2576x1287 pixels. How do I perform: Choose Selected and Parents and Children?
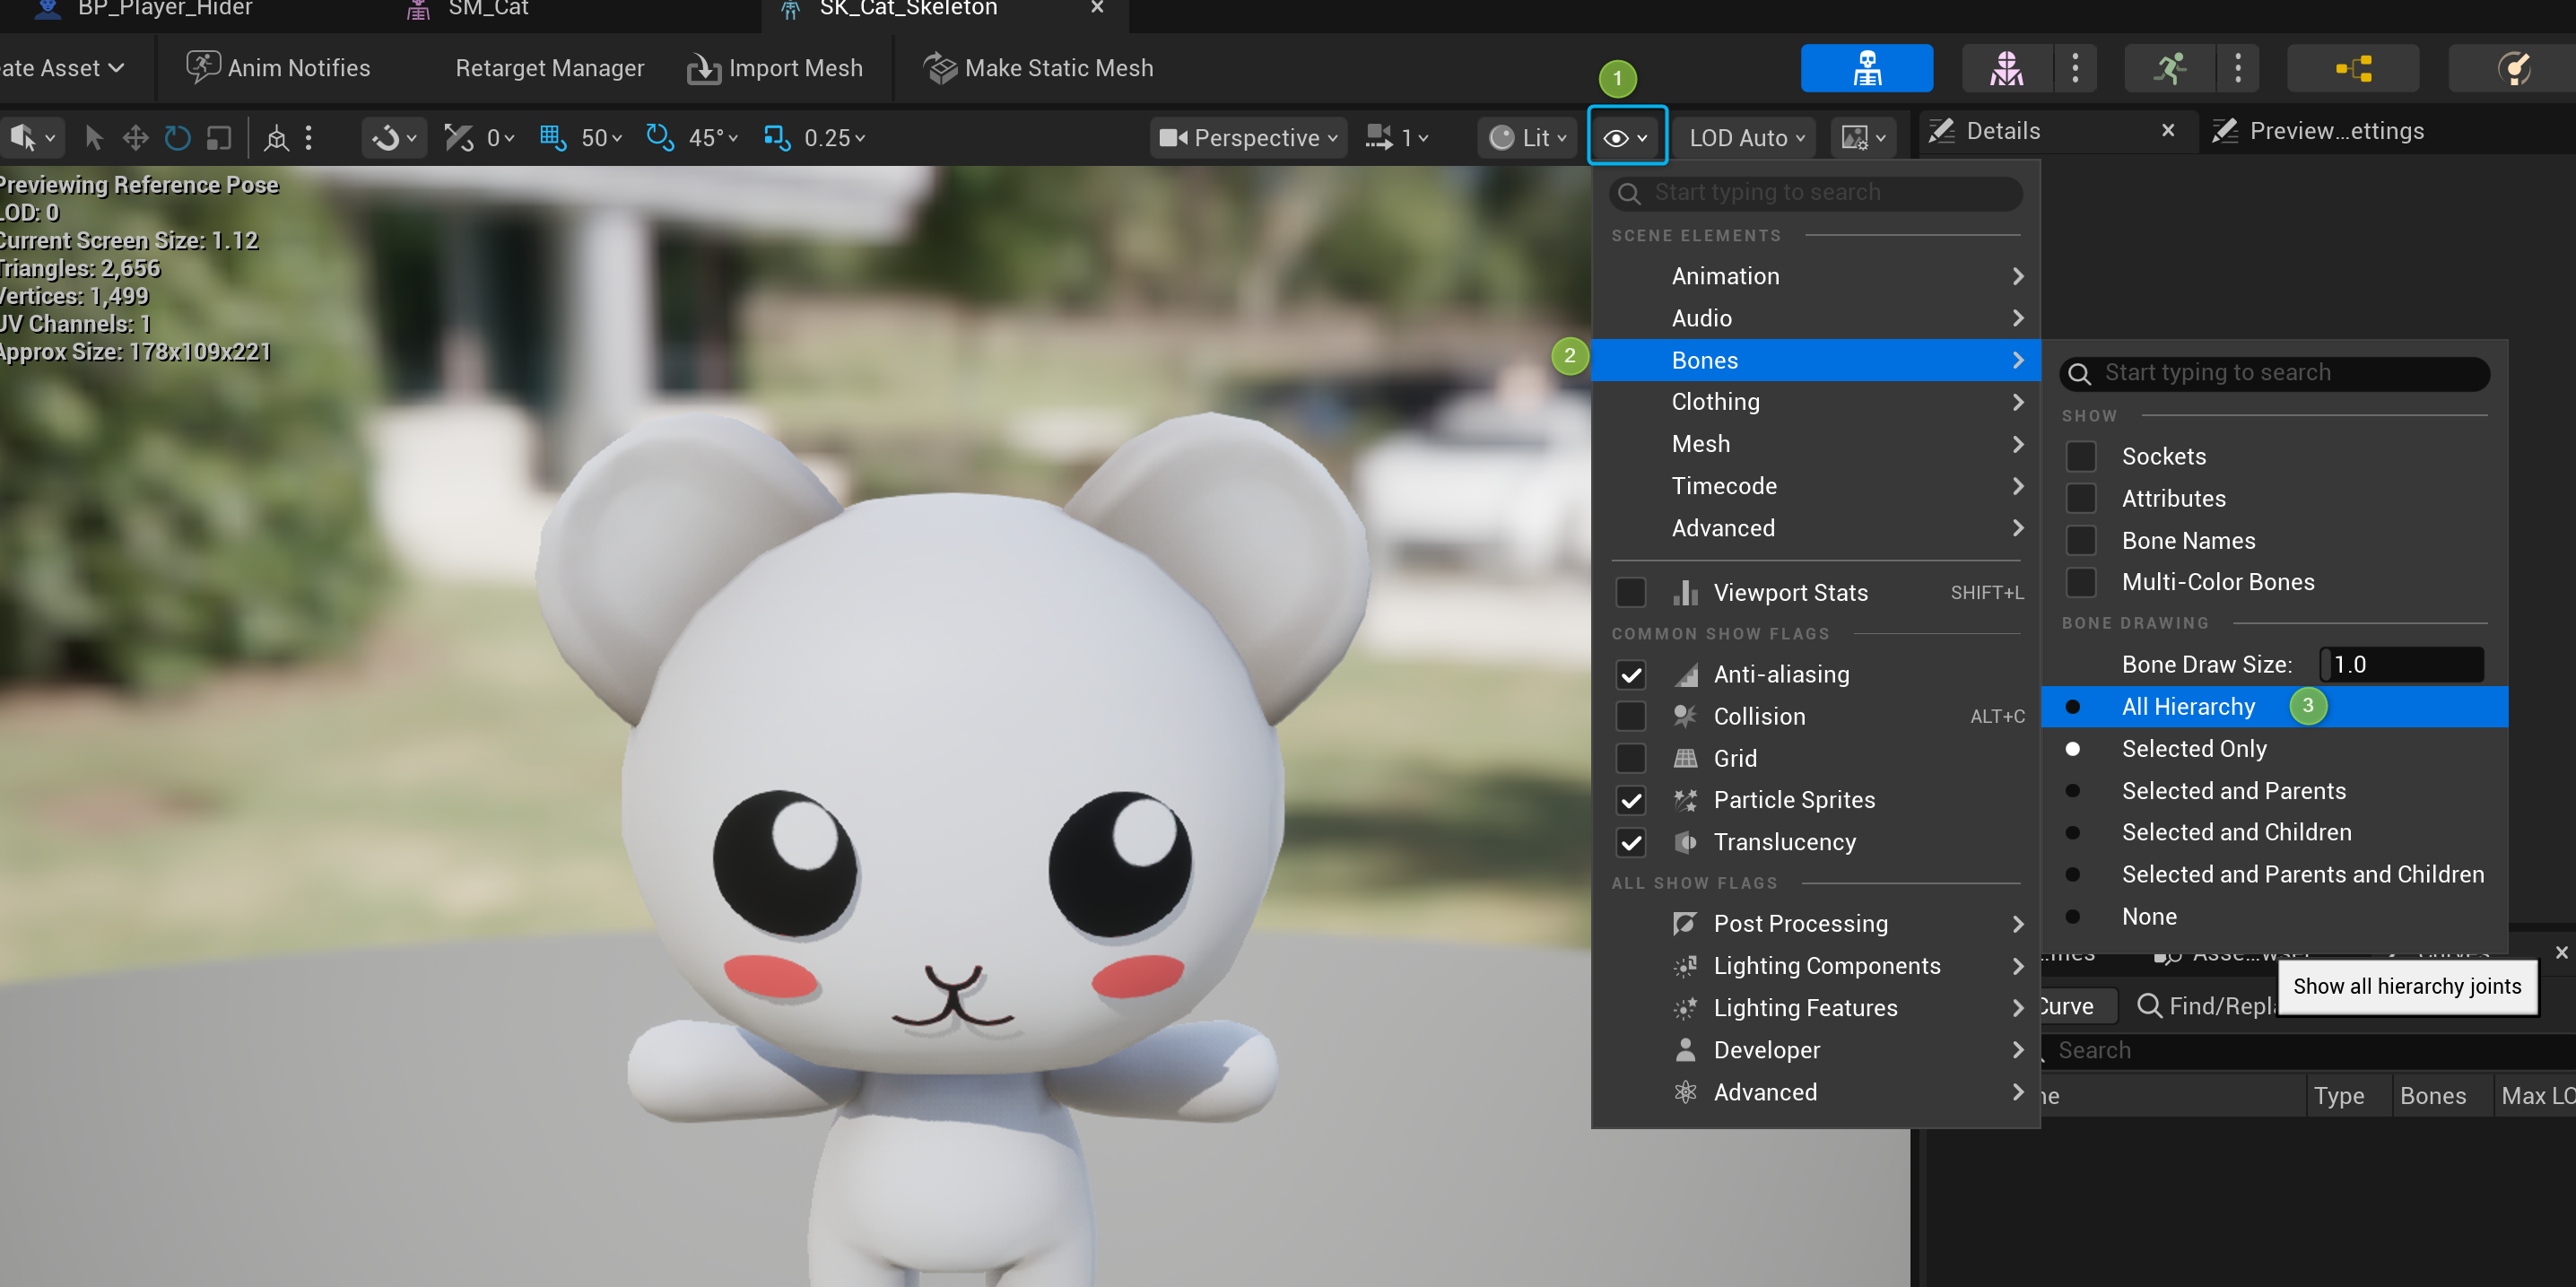click(2274, 874)
